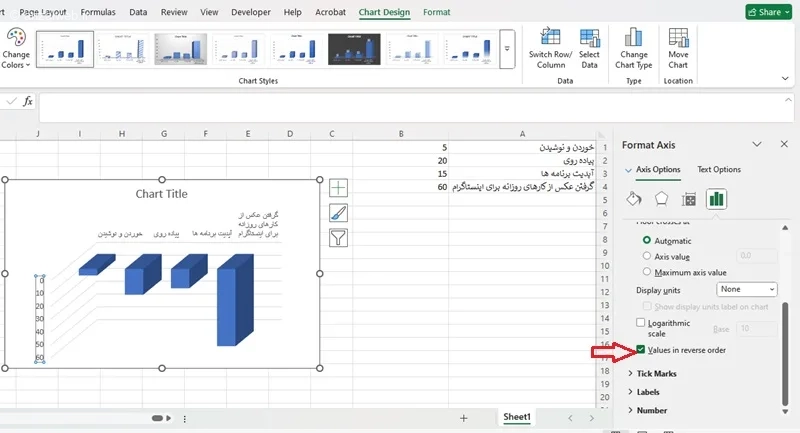800x433 pixels.
Task: Uncheck Values in reverse order
Action: (x=641, y=350)
